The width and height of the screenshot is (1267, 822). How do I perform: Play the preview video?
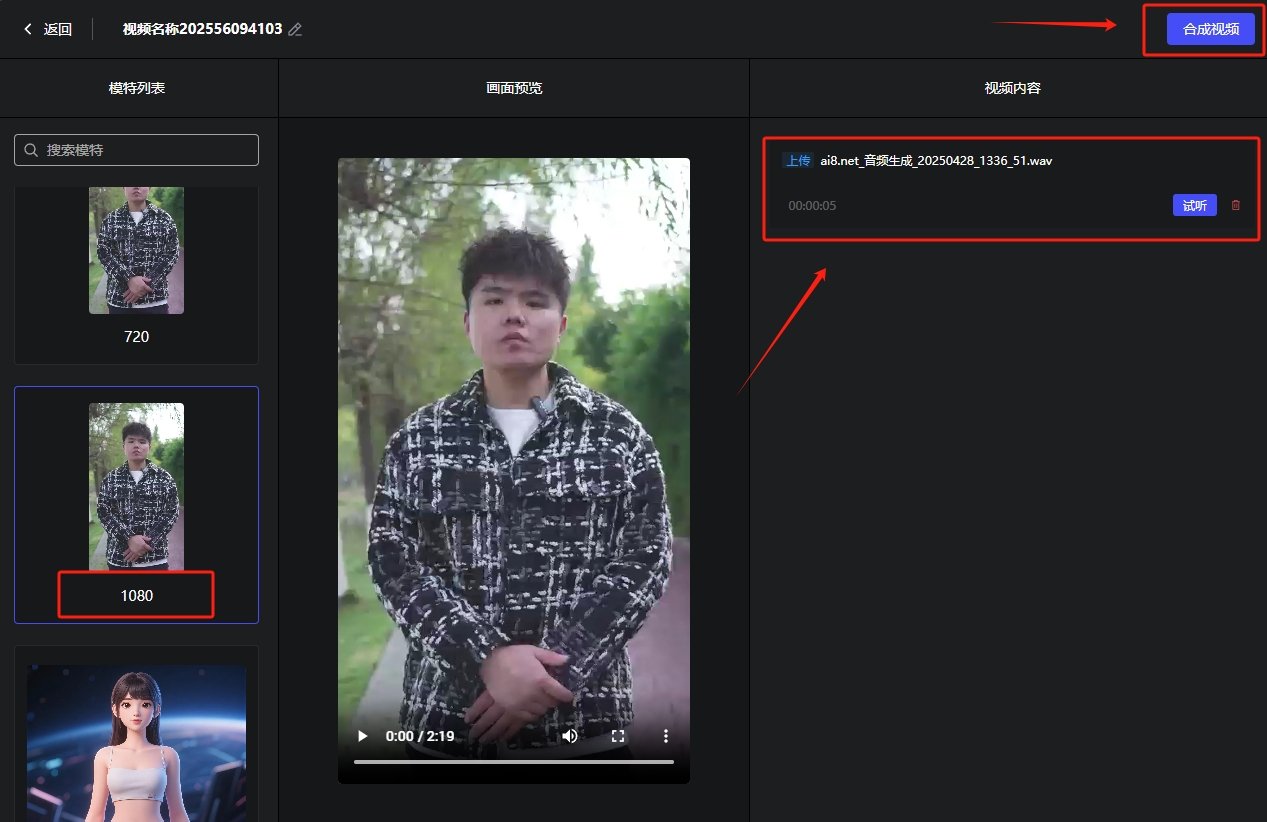click(x=362, y=736)
